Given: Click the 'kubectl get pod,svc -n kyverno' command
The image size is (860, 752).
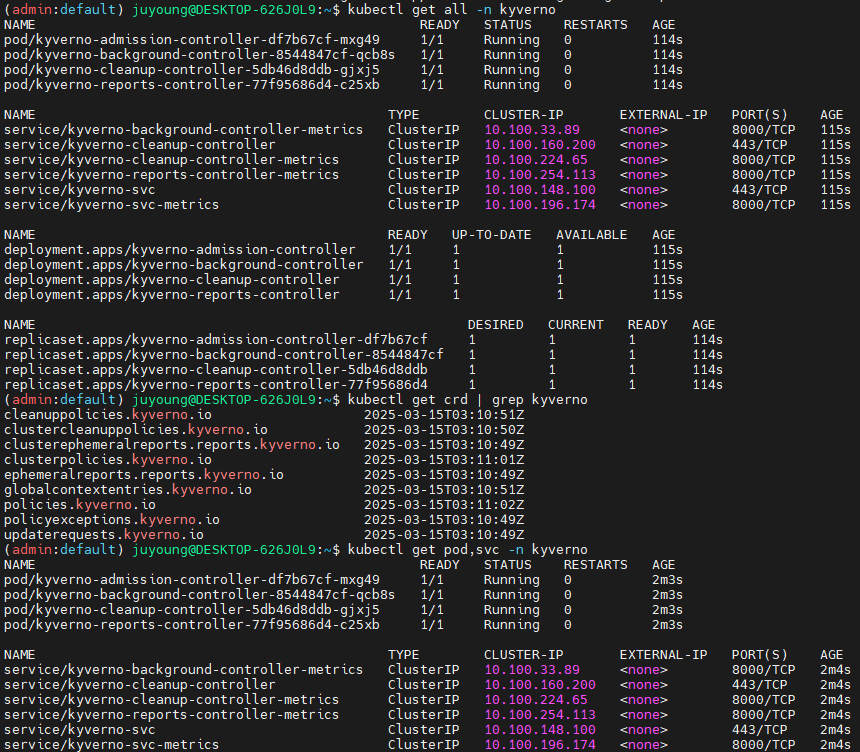Looking at the screenshot, I should (x=467, y=549).
